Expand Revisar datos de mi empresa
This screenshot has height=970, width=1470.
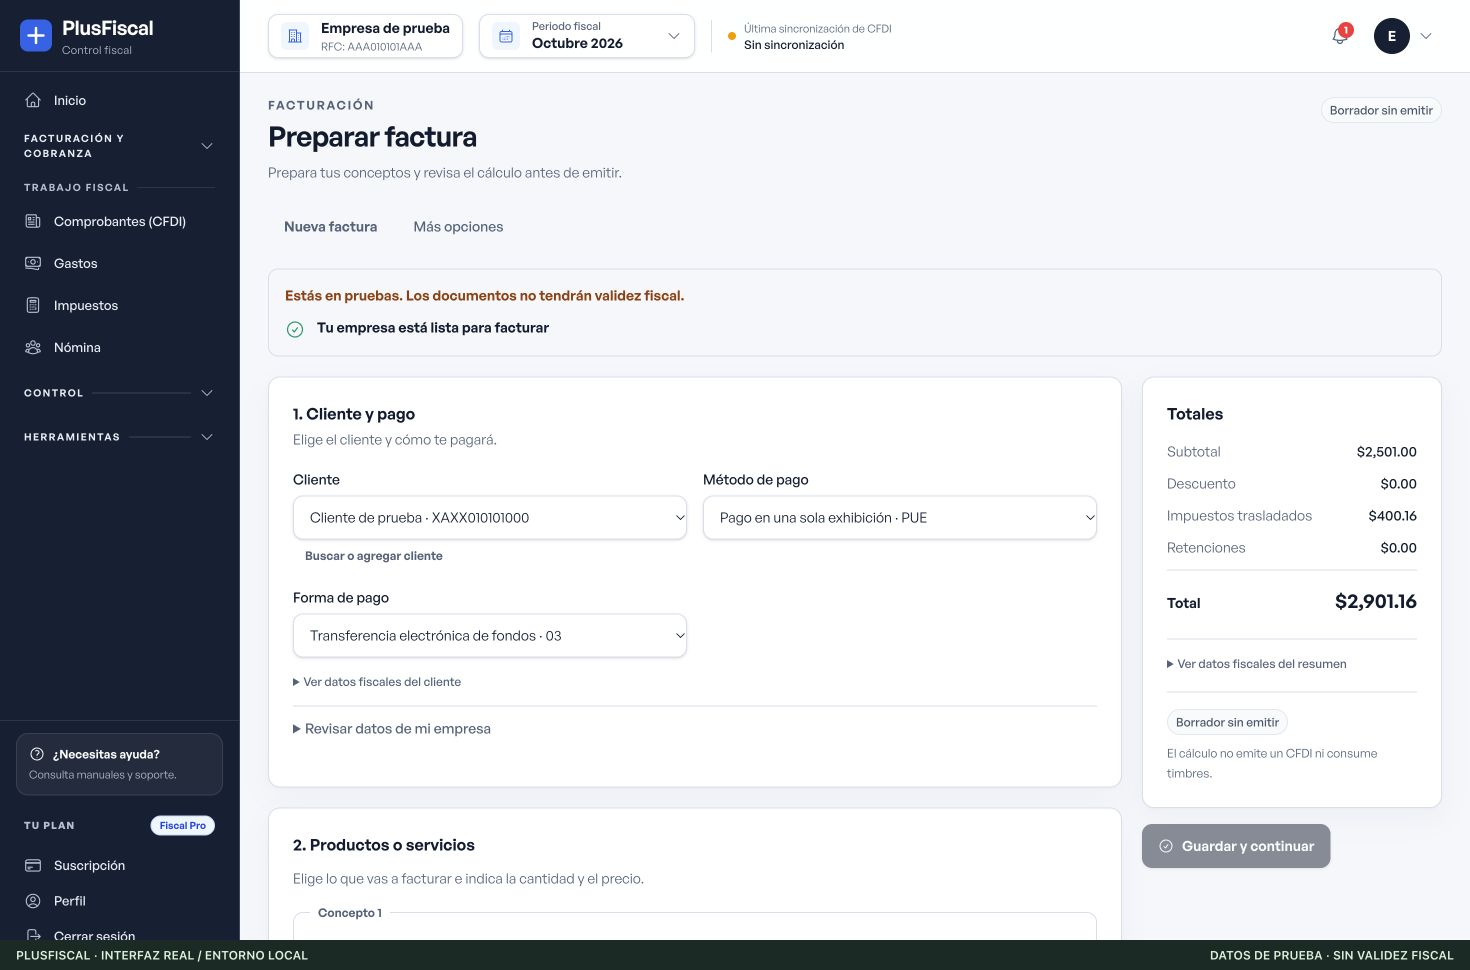(x=392, y=729)
